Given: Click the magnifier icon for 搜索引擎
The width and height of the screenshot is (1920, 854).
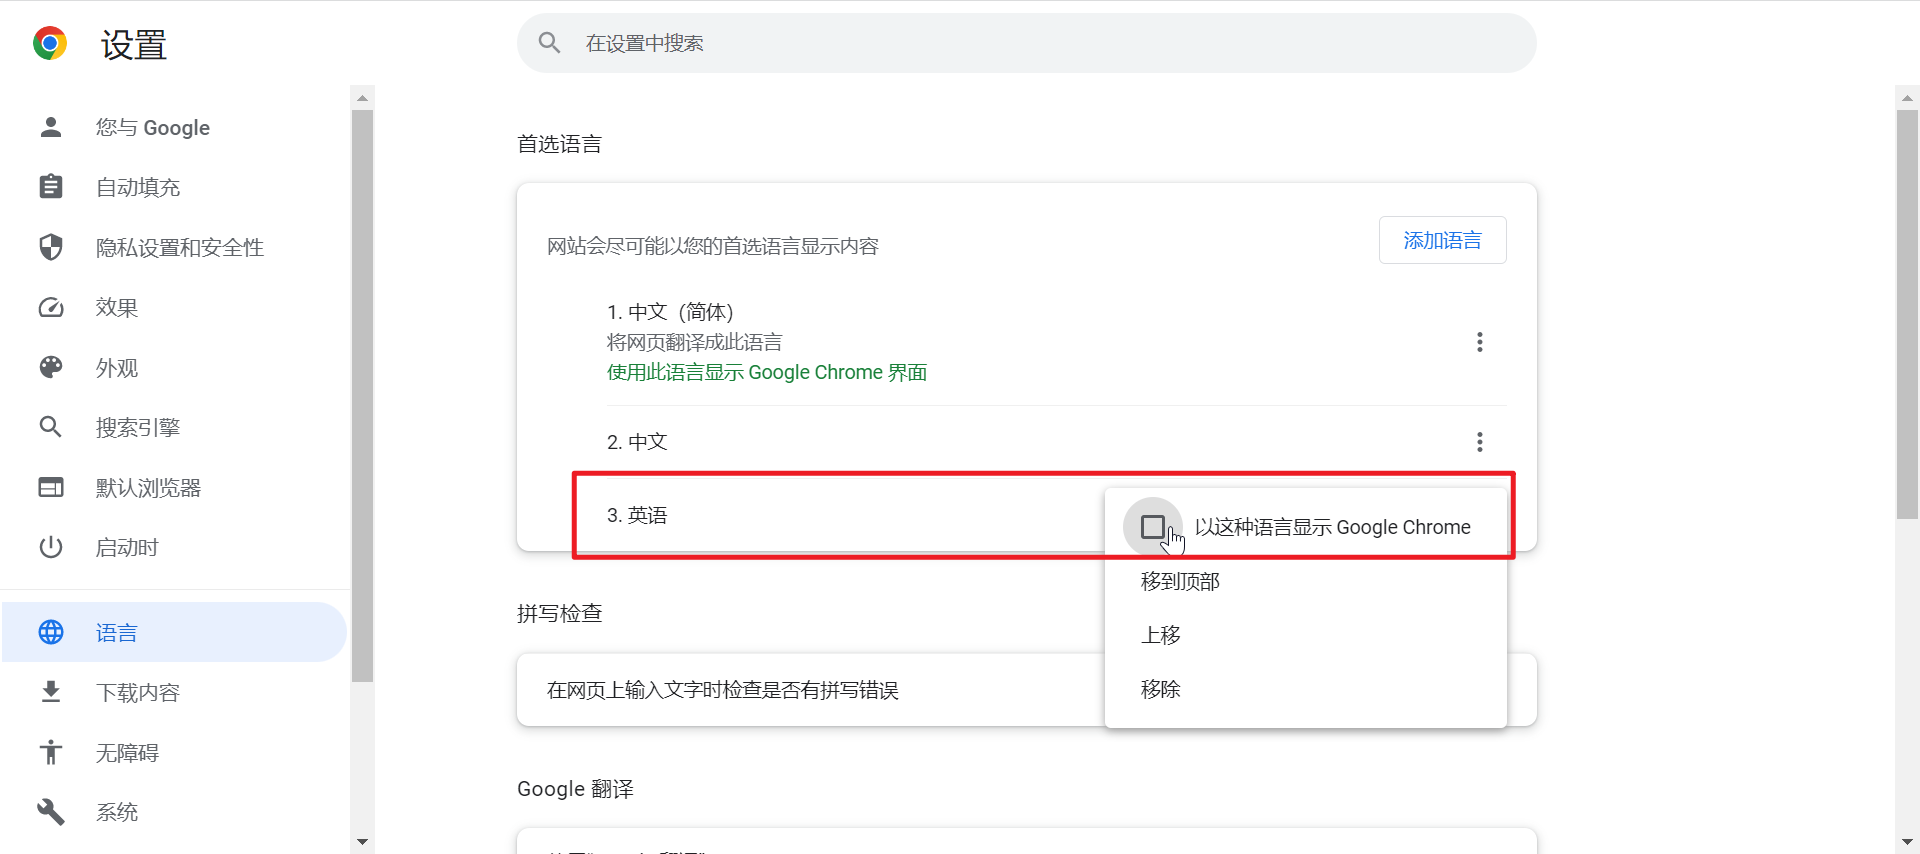Looking at the screenshot, I should point(51,427).
